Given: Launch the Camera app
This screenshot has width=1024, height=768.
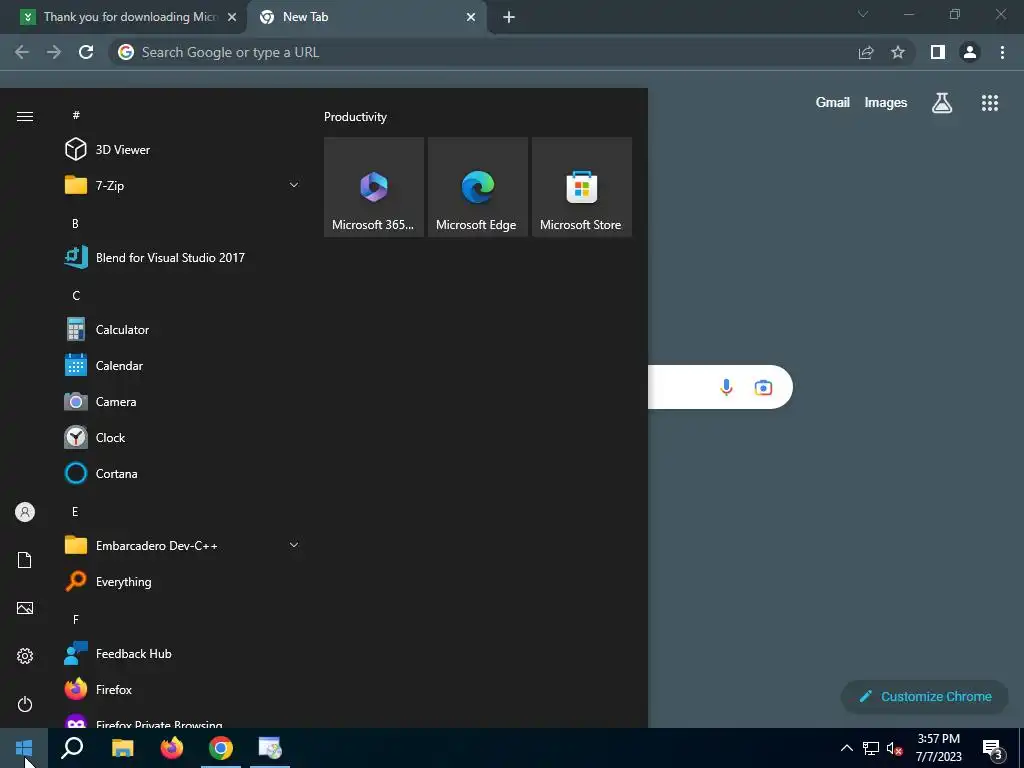Looking at the screenshot, I should [x=182, y=402].
